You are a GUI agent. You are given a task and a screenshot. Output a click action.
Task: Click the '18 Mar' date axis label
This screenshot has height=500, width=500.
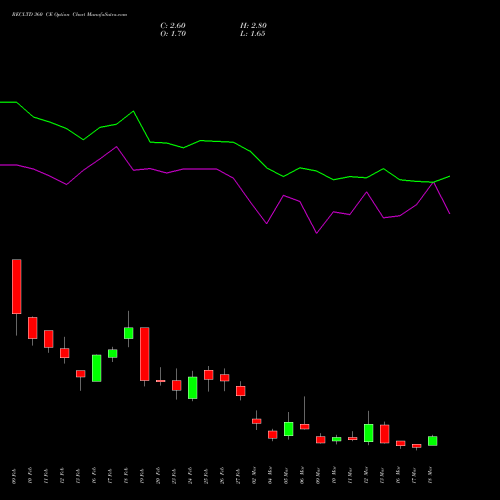pos(430,476)
